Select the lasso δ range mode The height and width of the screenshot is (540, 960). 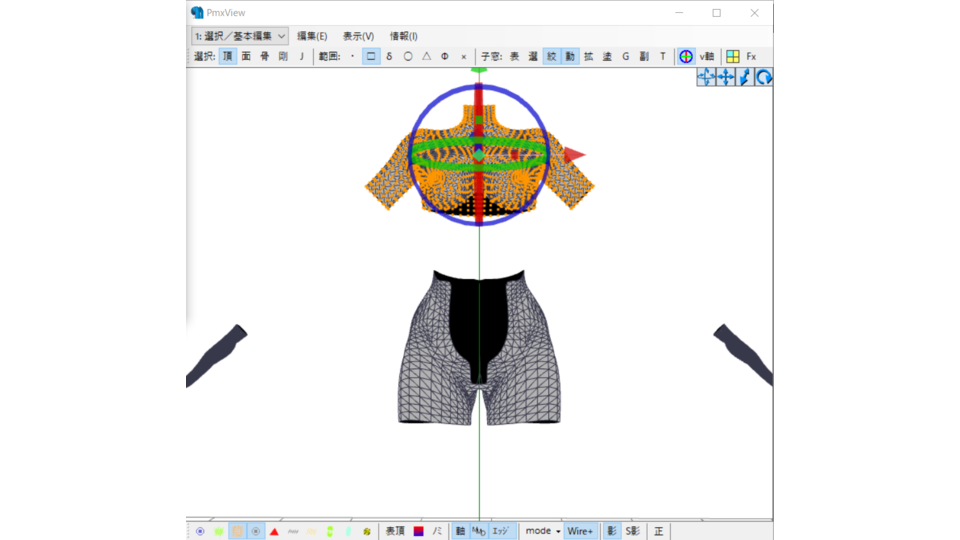389,56
